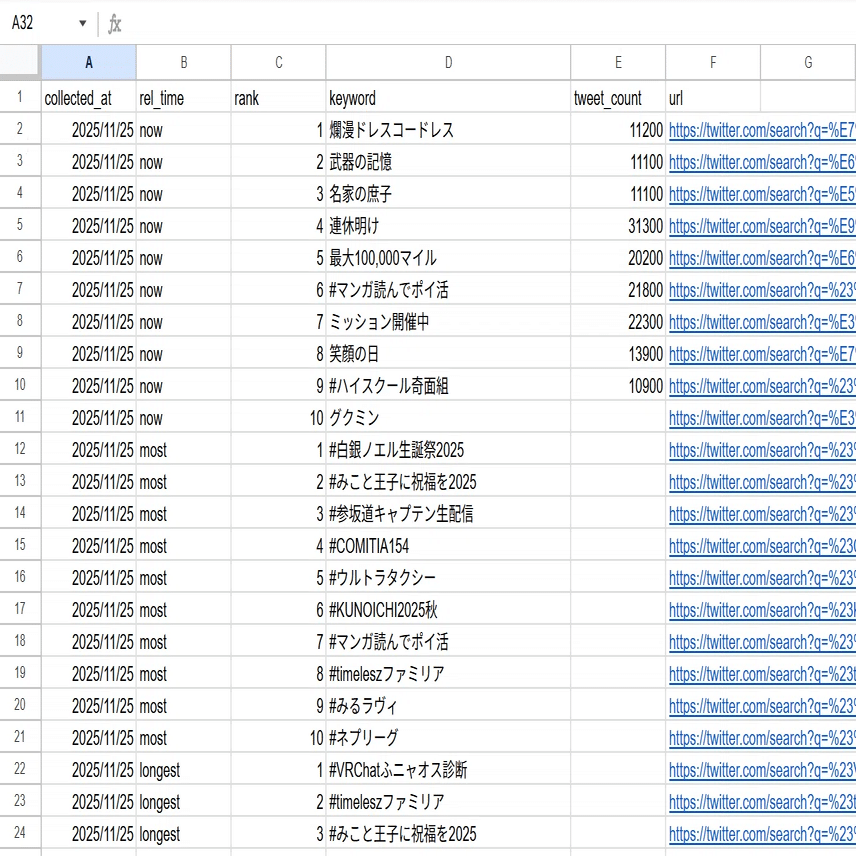Viewport: 856px width, 856px height.
Task: Select column G header
Action: tap(807, 62)
